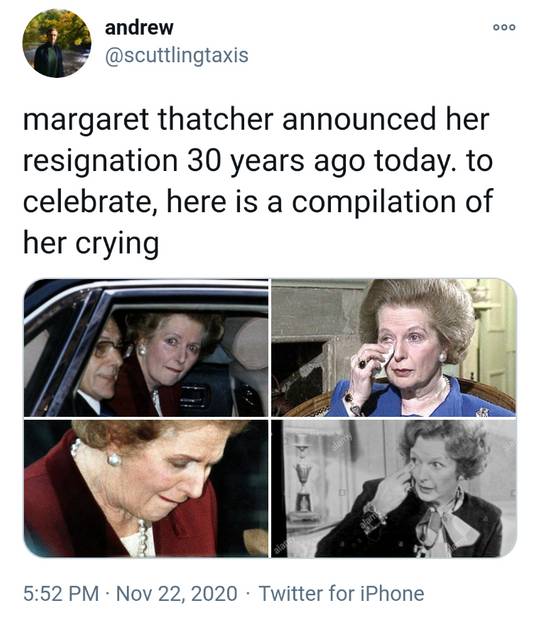Image resolution: width=540 pixels, height=619 pixels.
Task: Open the three-dot more options menu
Action: pyautogui.click(x=504, y=27)
